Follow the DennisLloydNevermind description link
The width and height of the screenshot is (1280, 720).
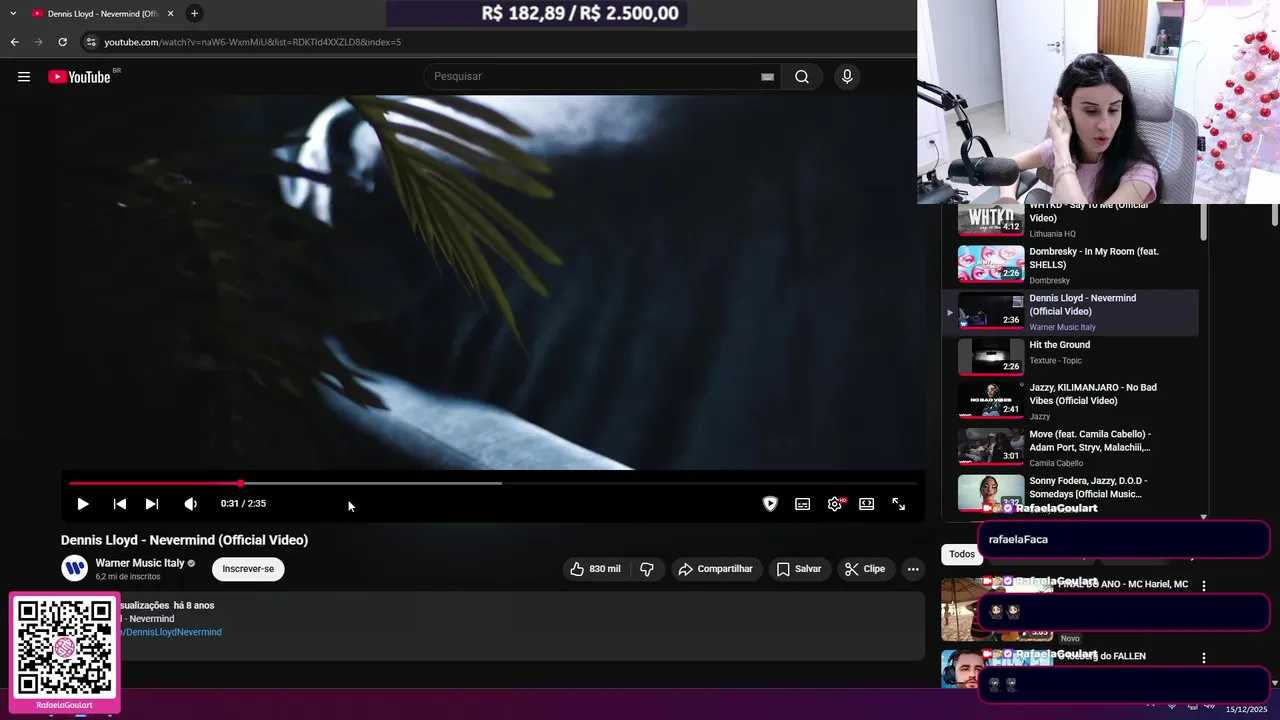tap(172, 632)
